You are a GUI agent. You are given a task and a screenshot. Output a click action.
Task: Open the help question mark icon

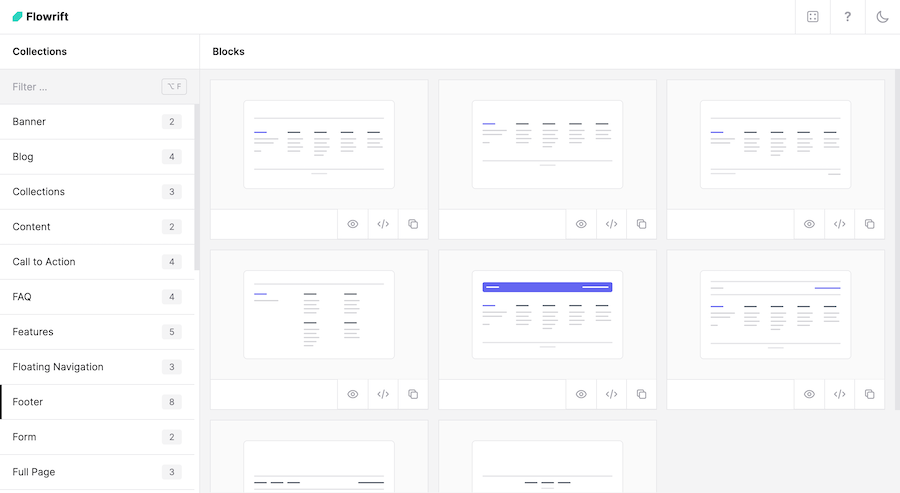point(848,17)
